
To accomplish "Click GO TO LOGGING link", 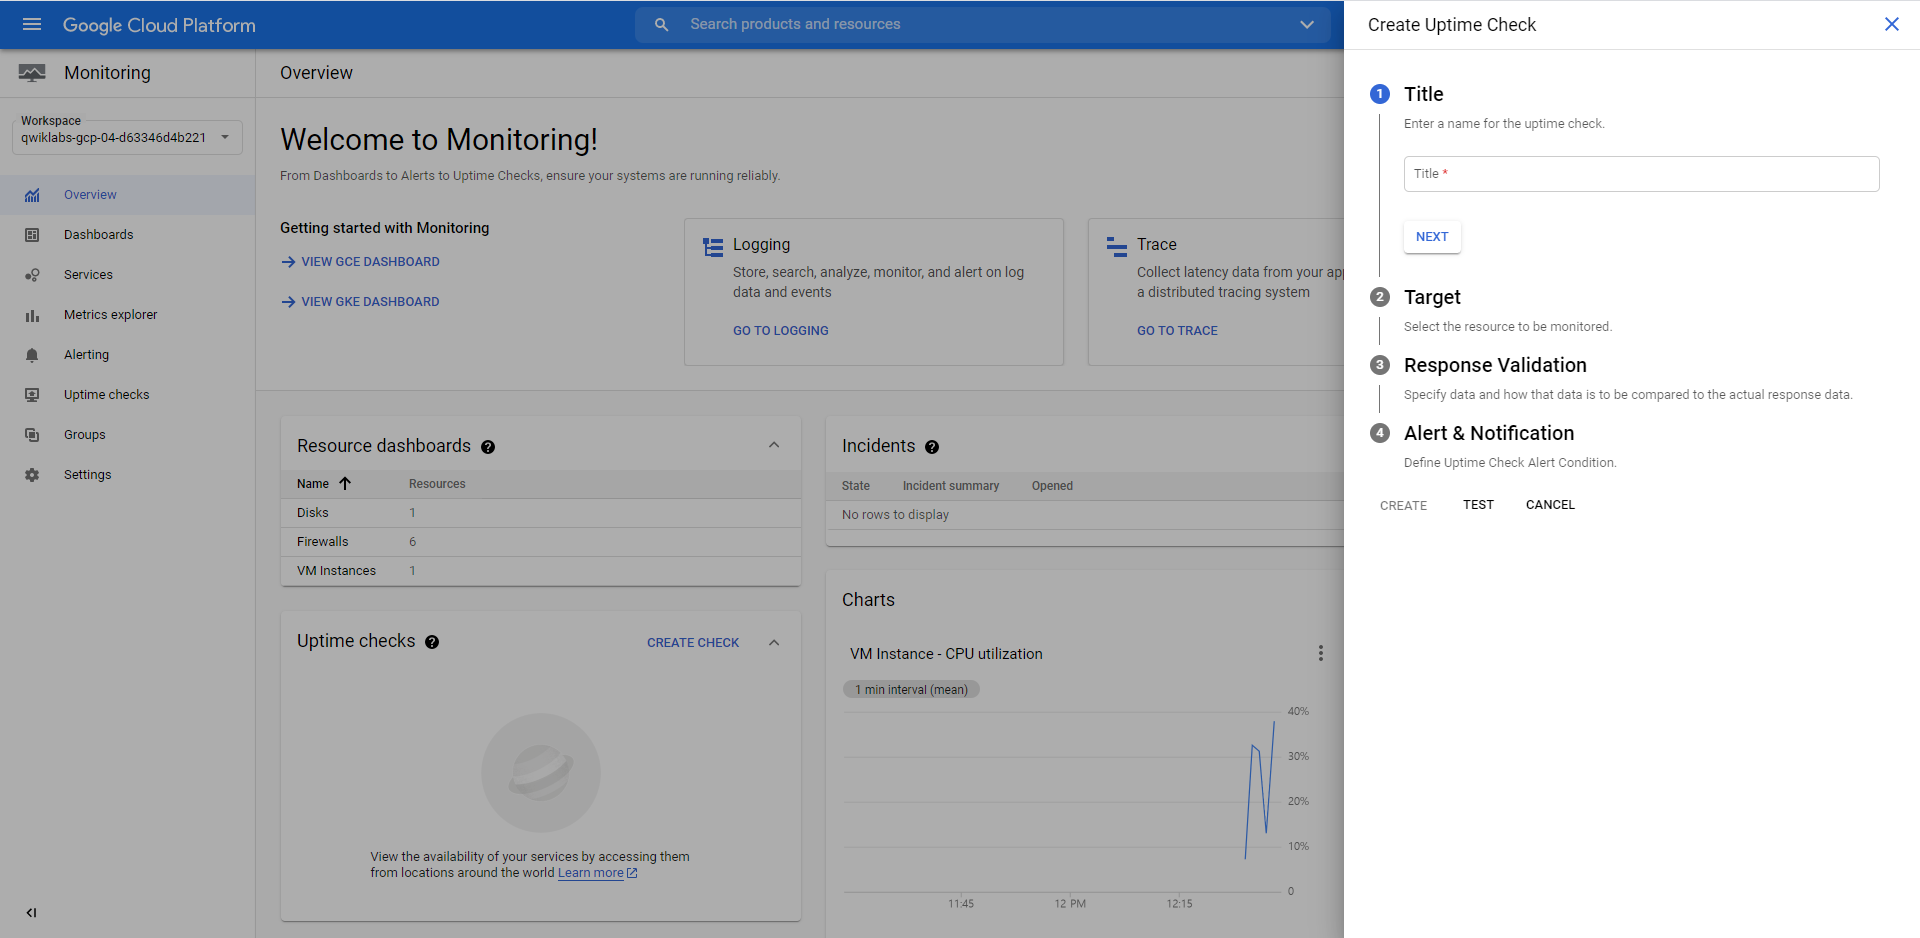I will coord(781,331).
